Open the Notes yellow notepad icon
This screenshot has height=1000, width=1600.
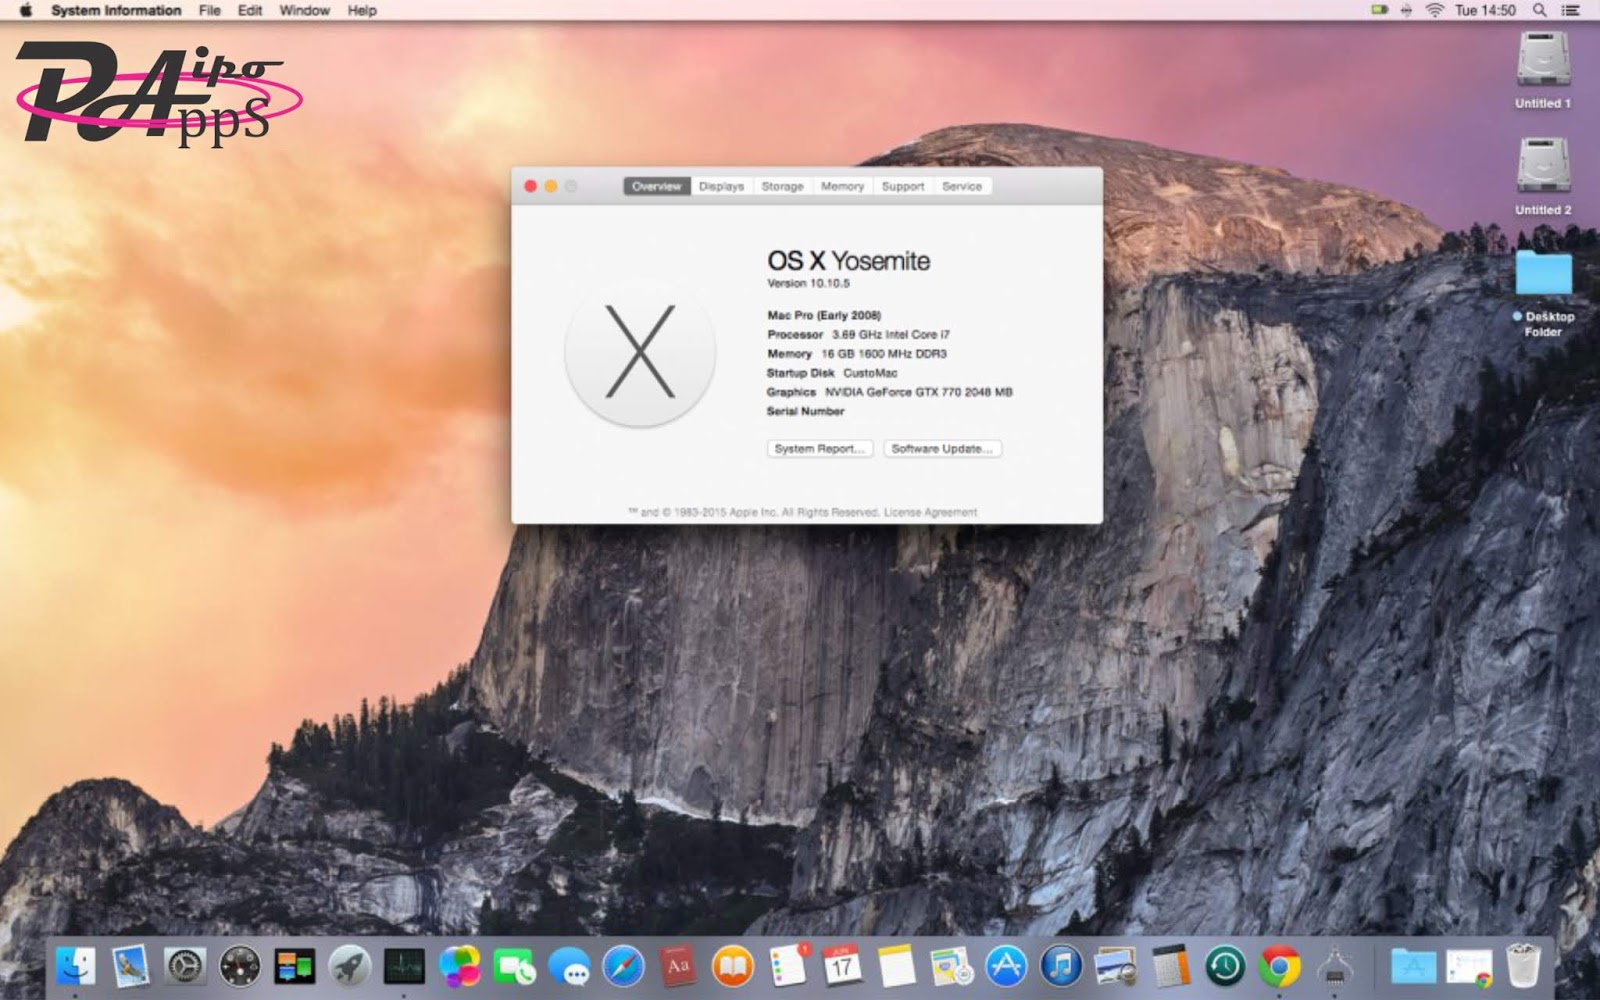pyautogui.click(x=897, y=966)
